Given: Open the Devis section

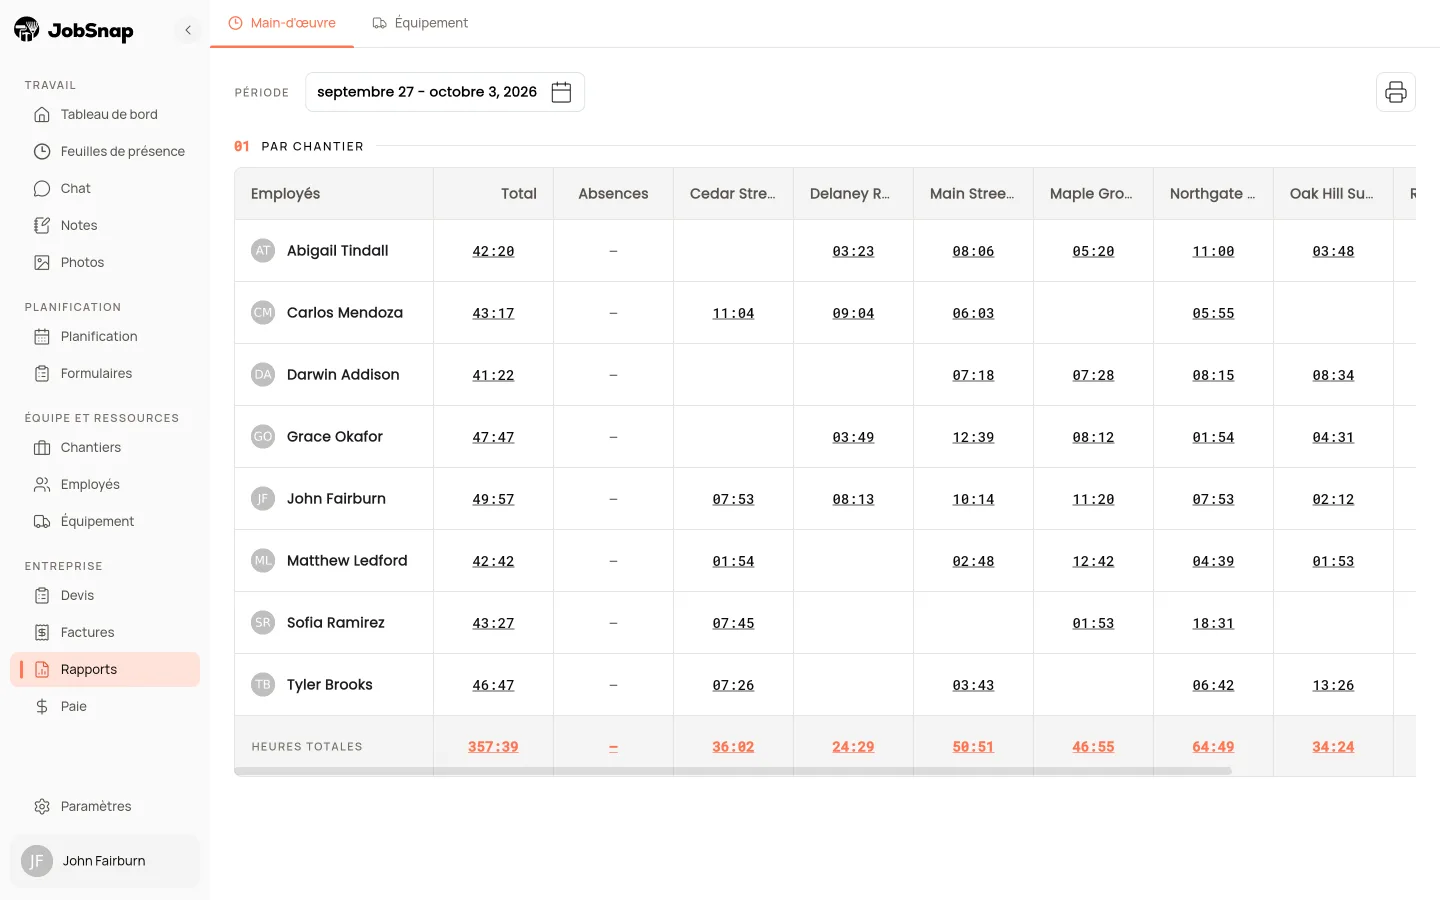Looking at the screenshot, I should coord(105,595).
